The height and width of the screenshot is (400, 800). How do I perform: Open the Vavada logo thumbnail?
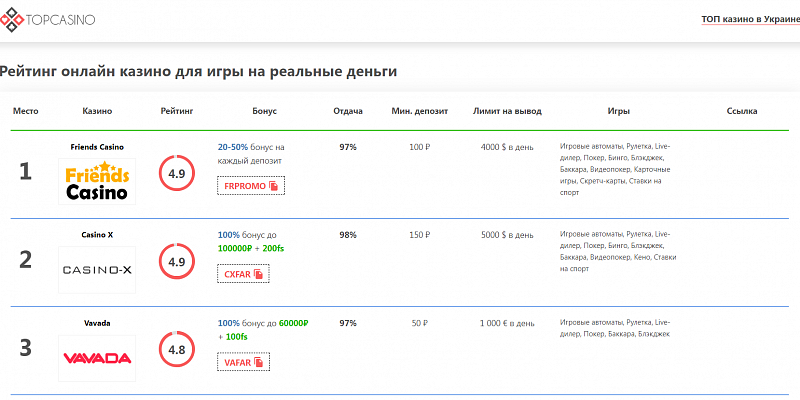pyautogui.click(x=97, y=358)
